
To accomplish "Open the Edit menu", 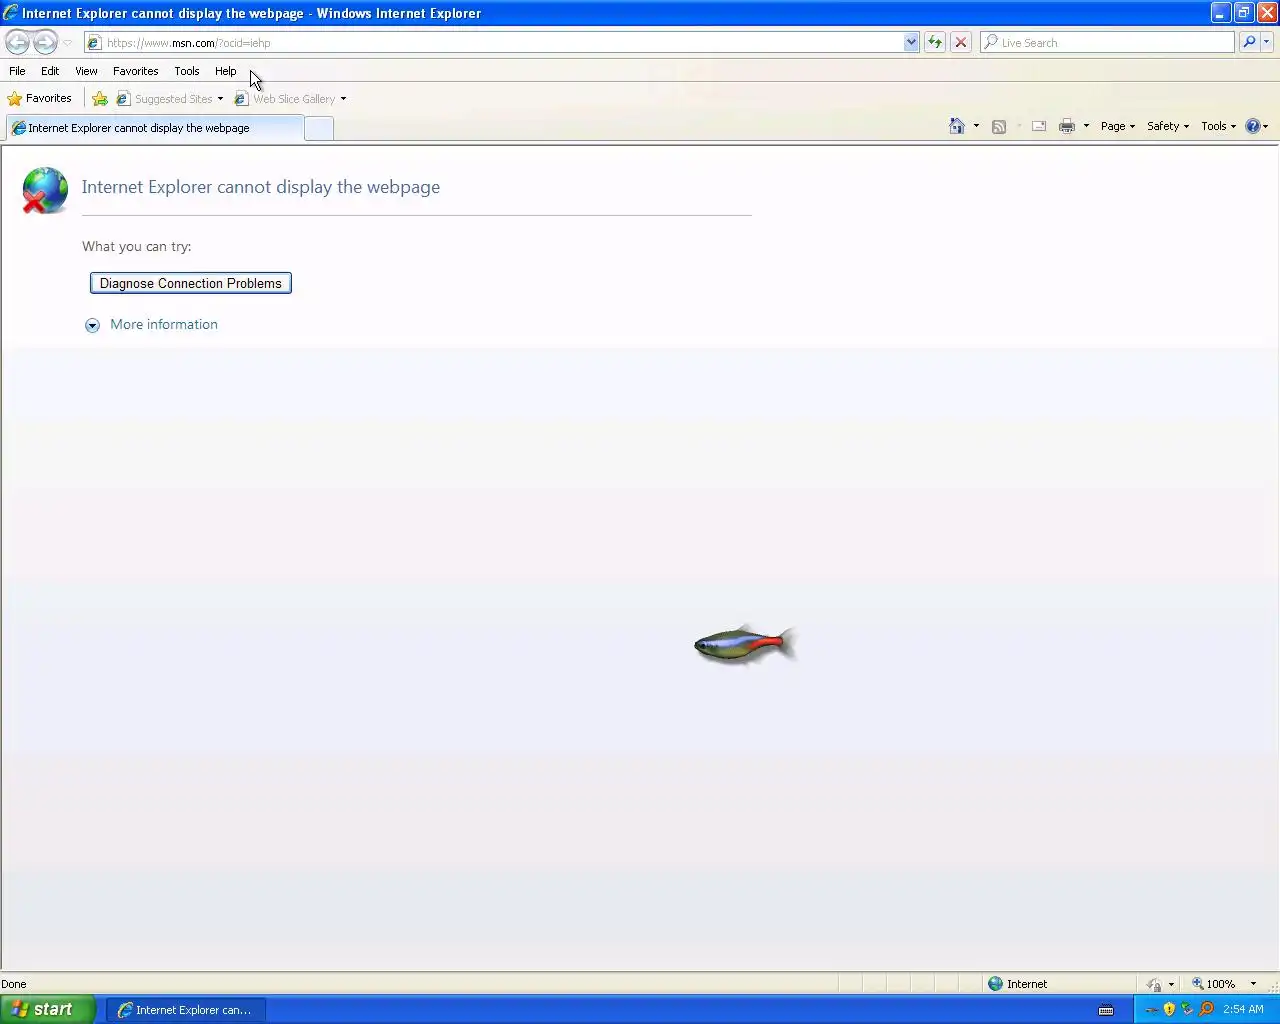I will point(50,71).
